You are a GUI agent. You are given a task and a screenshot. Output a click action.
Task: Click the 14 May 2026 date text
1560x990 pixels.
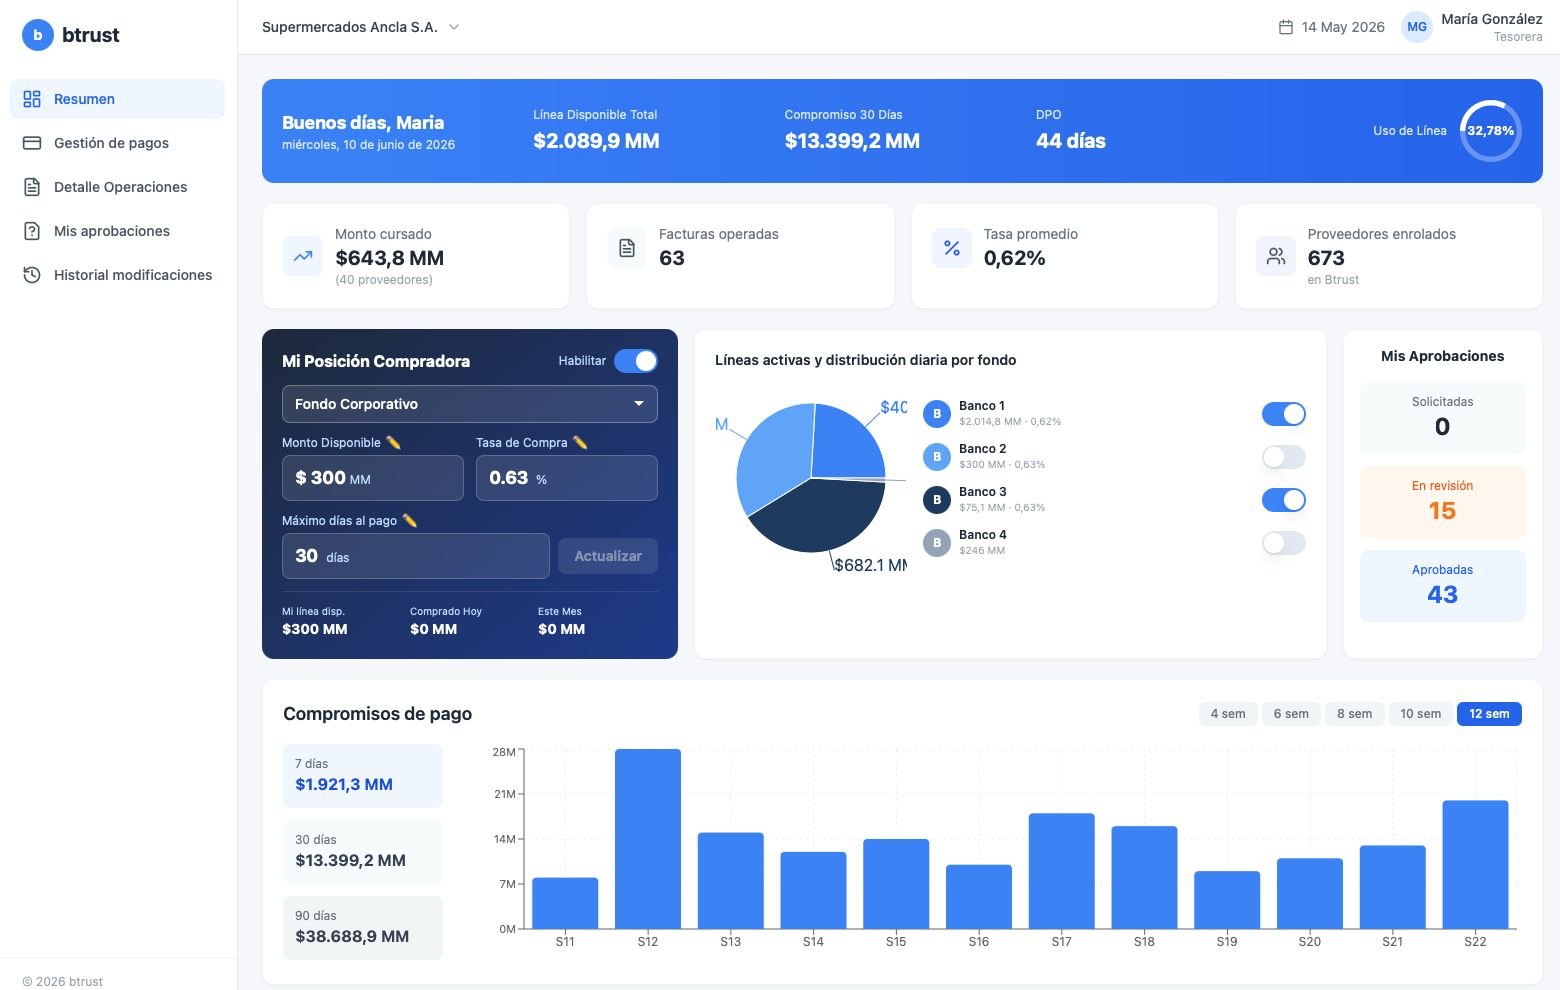[1343, 27]
